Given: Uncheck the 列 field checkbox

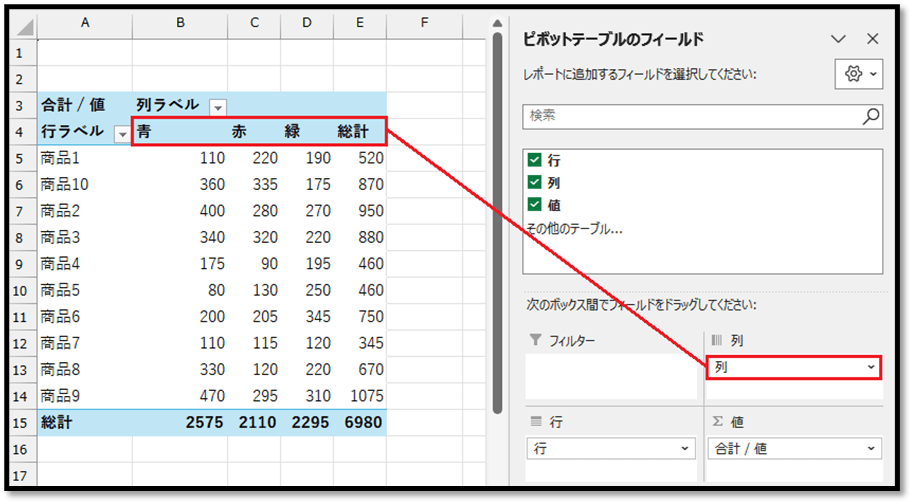Looking at the screenshot, I should tap(535, 183).
